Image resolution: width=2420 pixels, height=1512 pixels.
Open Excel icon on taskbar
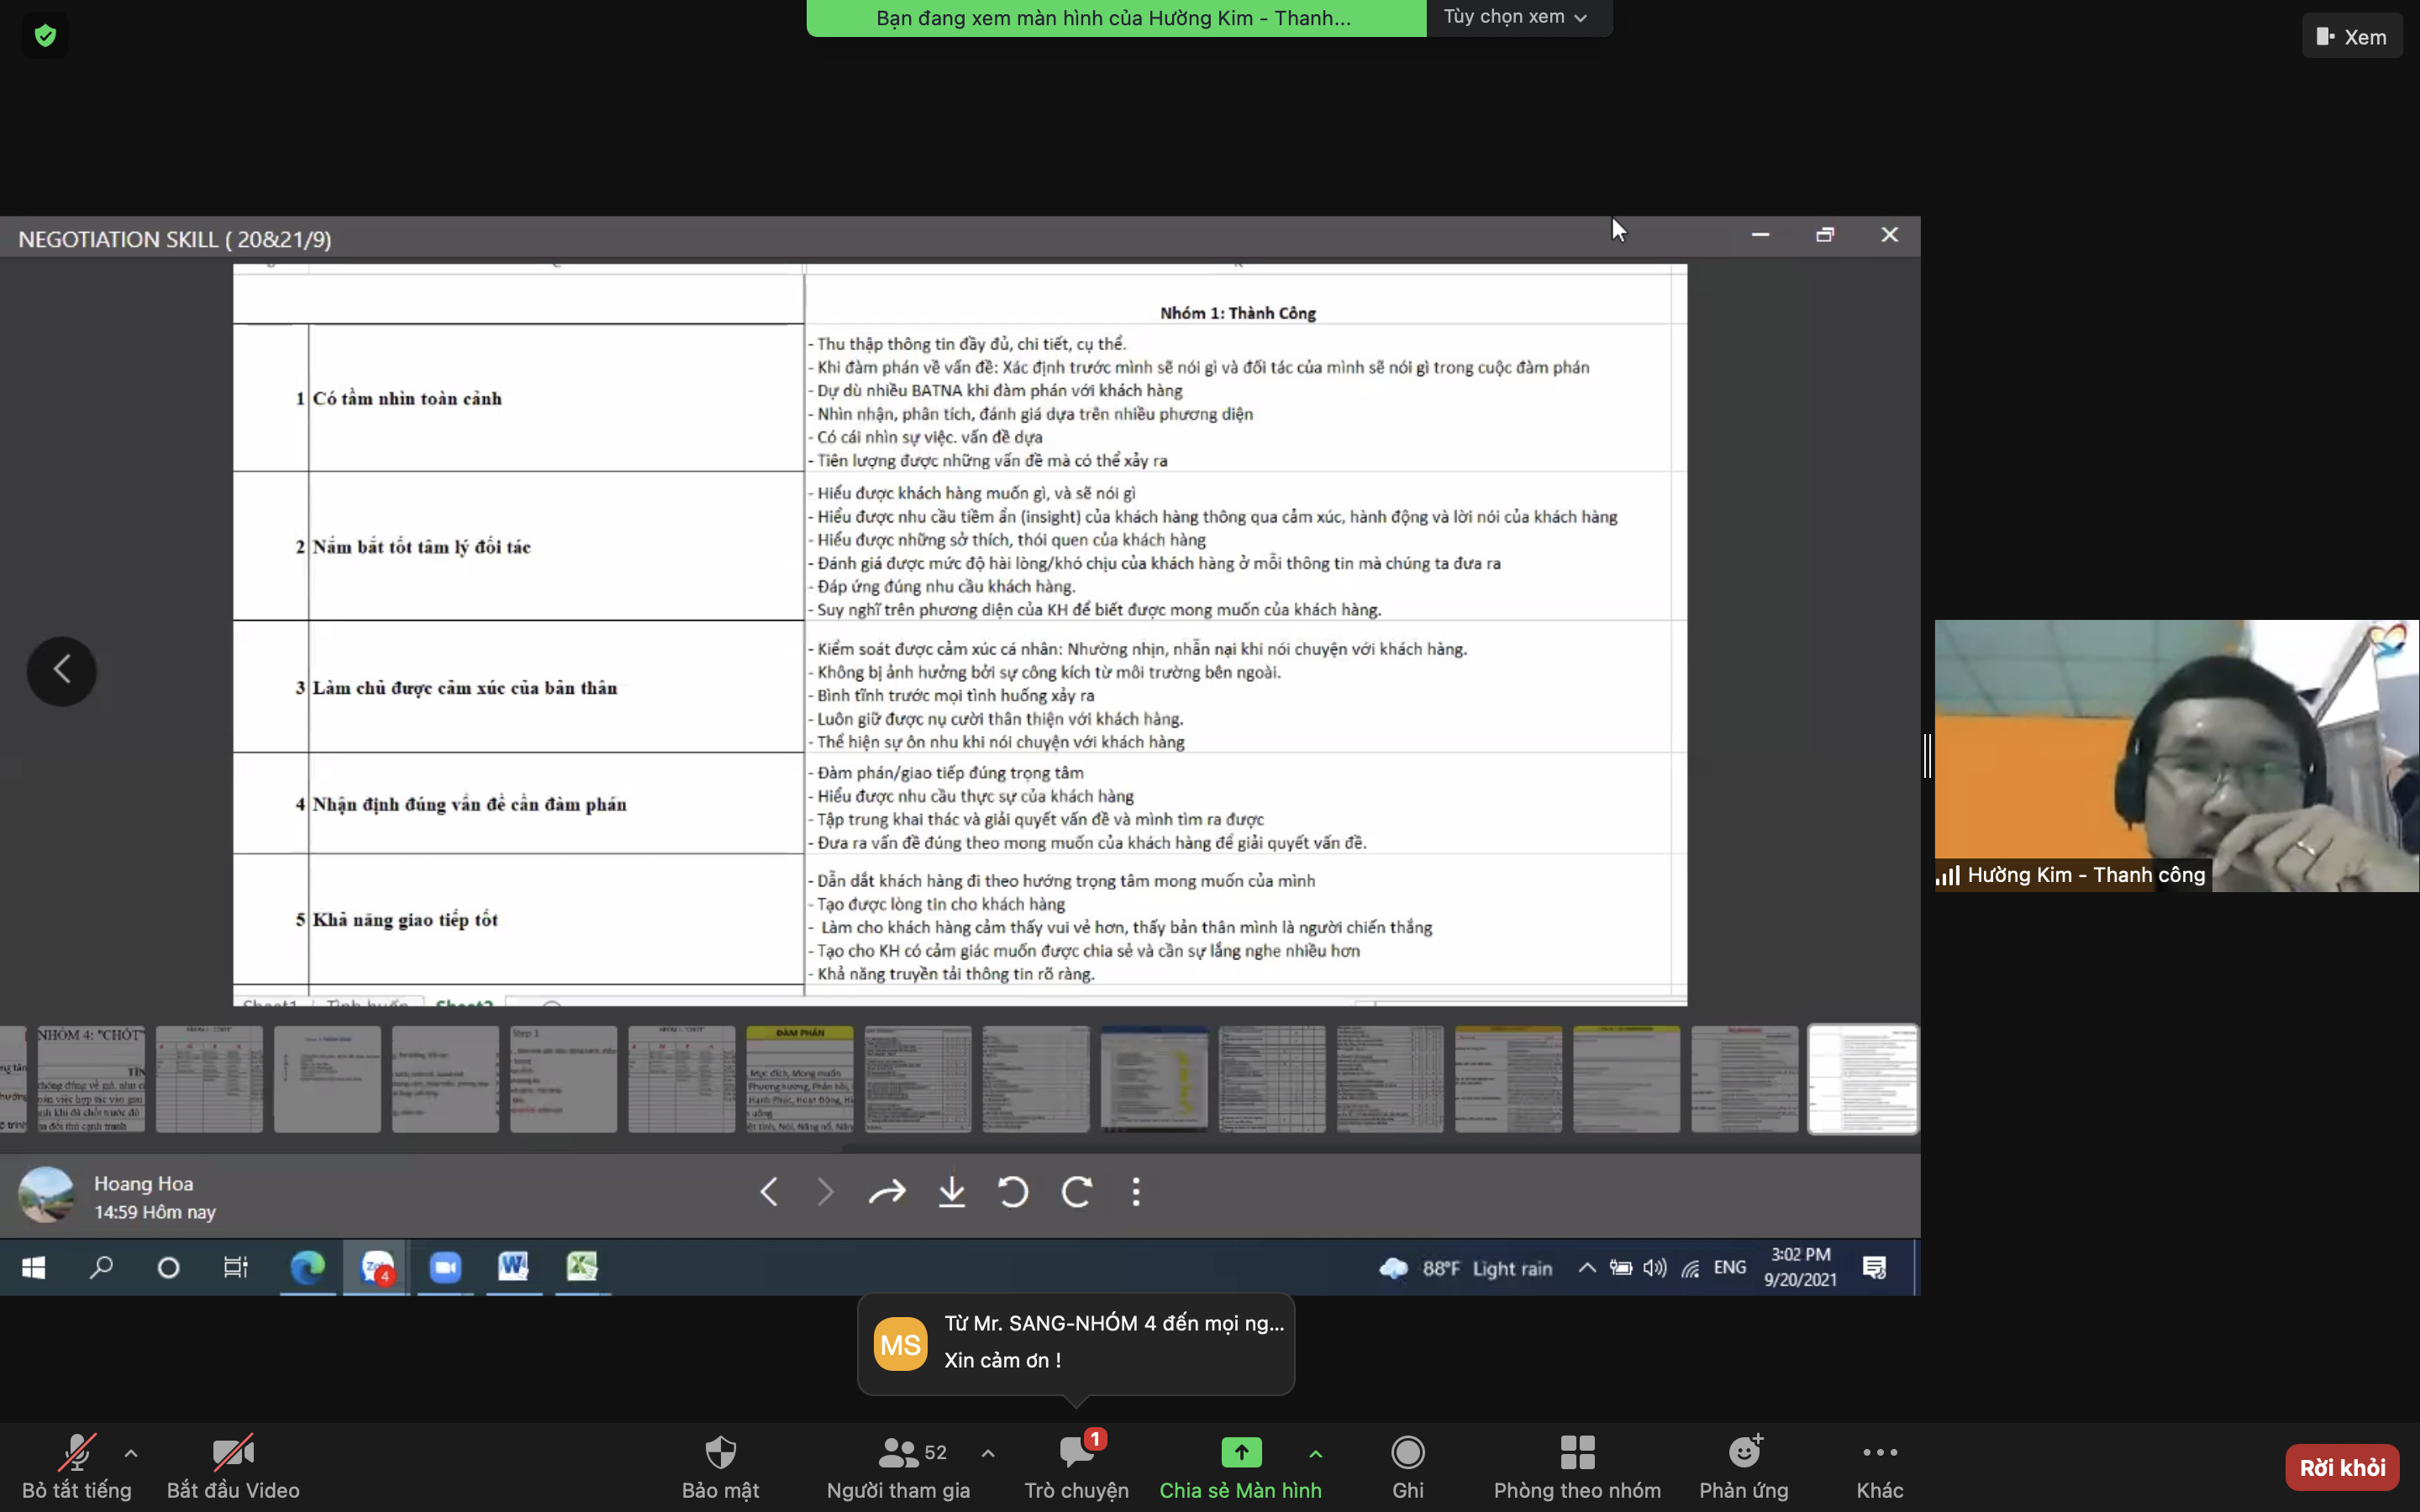tap(582, 1268)
